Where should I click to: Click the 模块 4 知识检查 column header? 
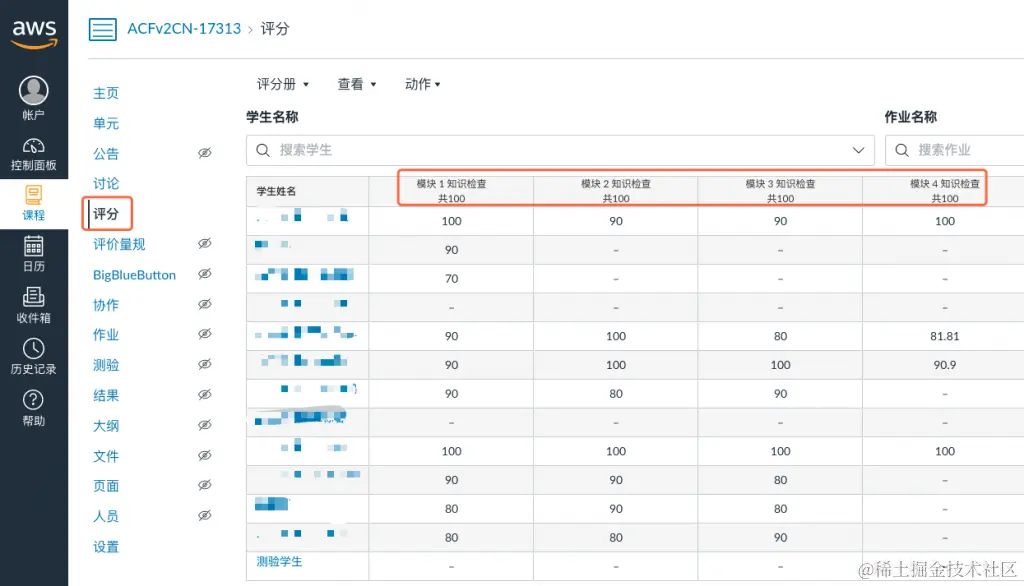pos(944,191)
